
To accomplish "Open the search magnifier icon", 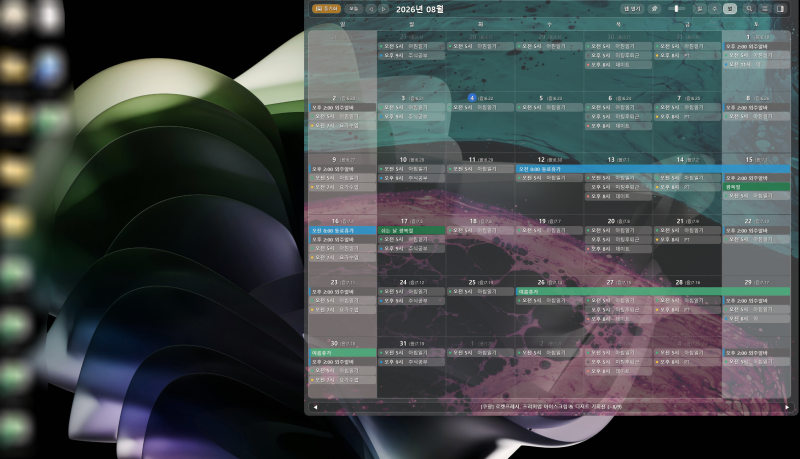I will 749,9.
